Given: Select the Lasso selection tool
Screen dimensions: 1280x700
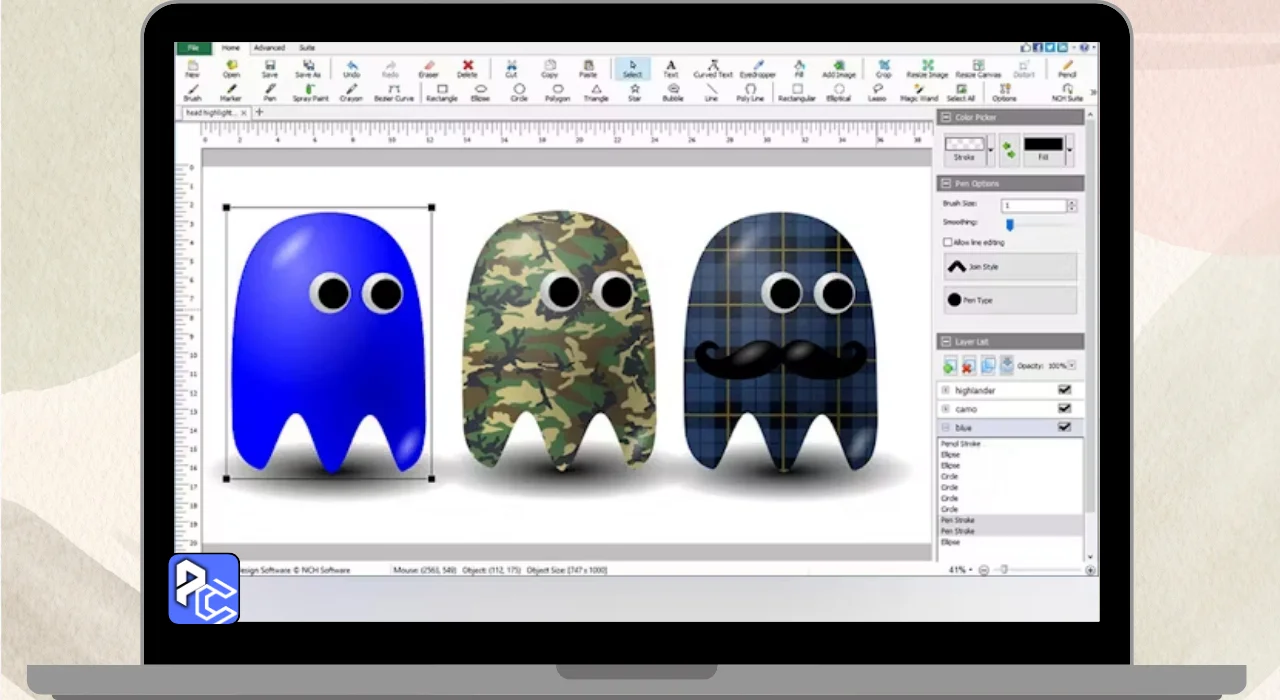Looking at the screenshot, I should pyautogui.click(x=877, y=92).
